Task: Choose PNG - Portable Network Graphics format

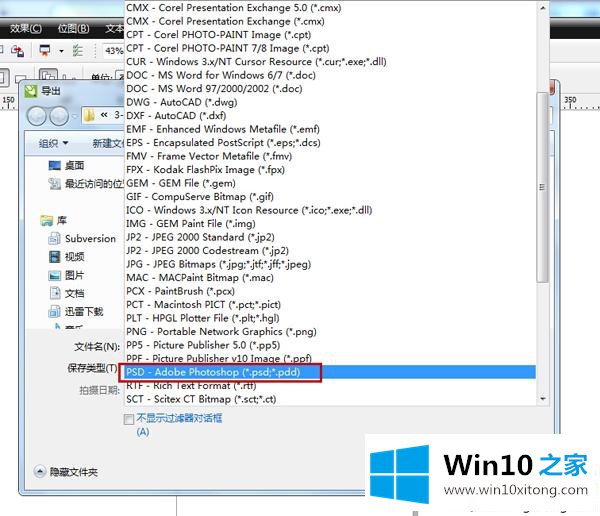Action: pyautogui.click(x=331, y=331)
